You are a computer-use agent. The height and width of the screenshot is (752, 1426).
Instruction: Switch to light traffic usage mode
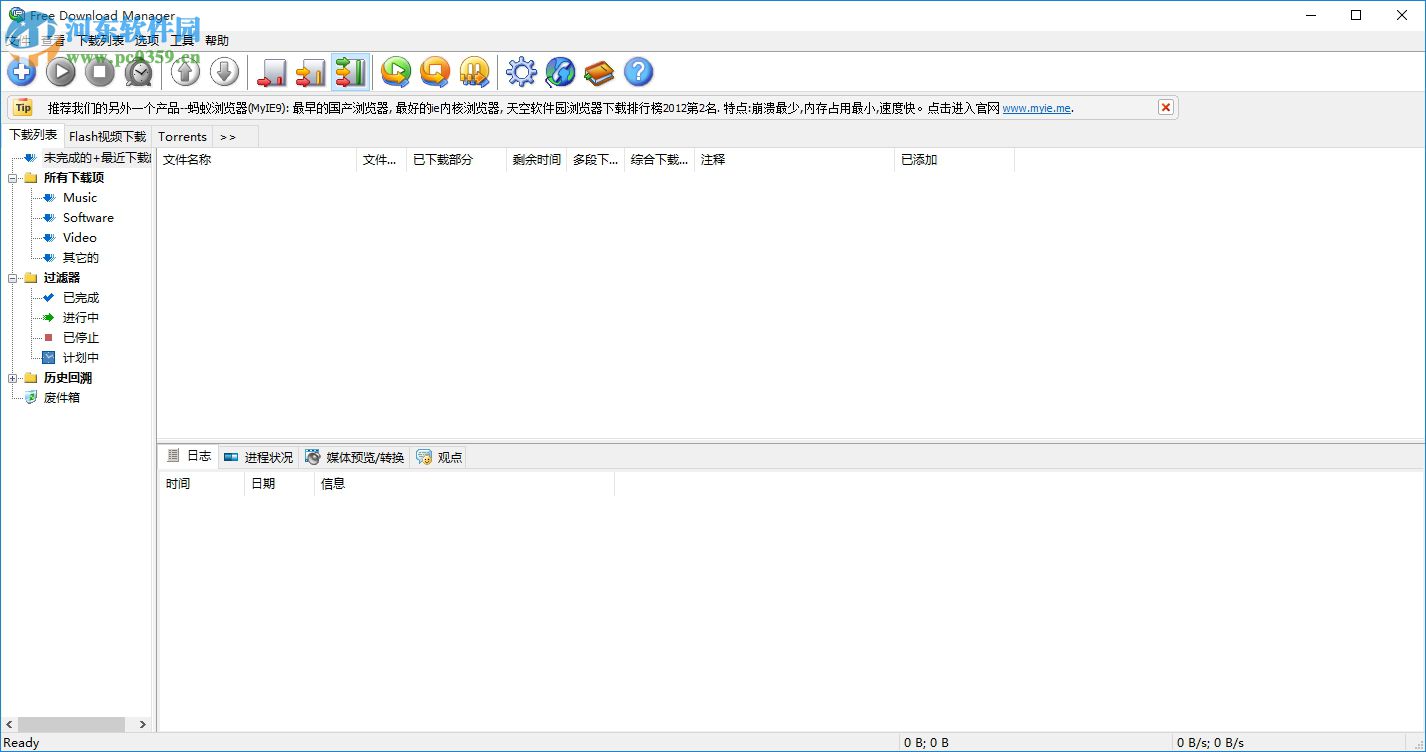click(x=271, y=71)
